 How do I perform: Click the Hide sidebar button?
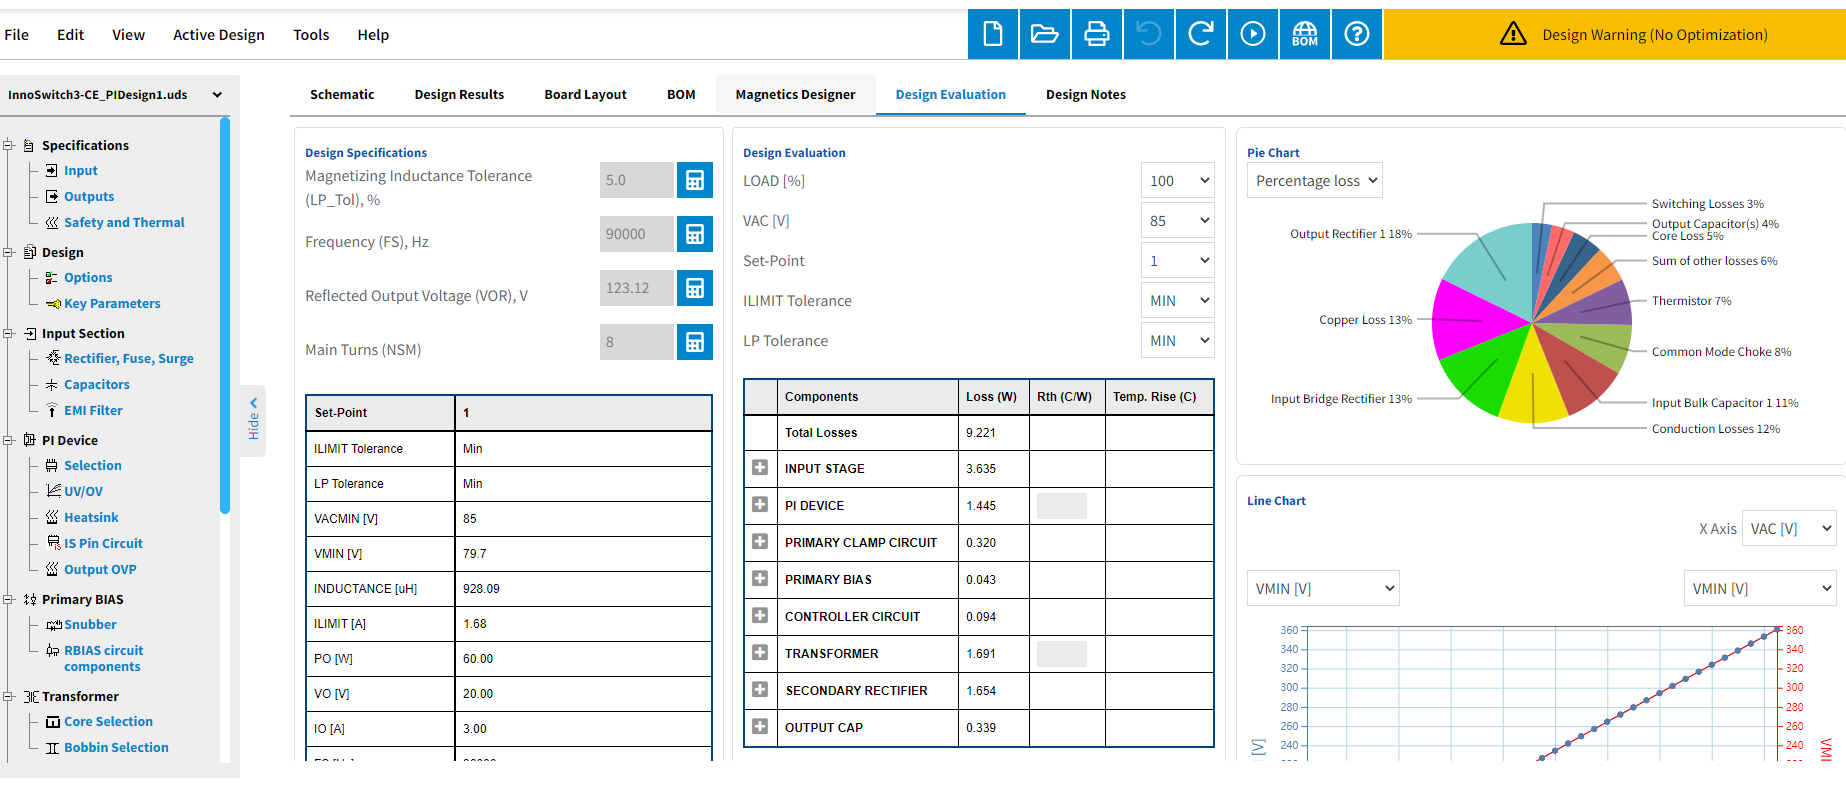point(253,420)
